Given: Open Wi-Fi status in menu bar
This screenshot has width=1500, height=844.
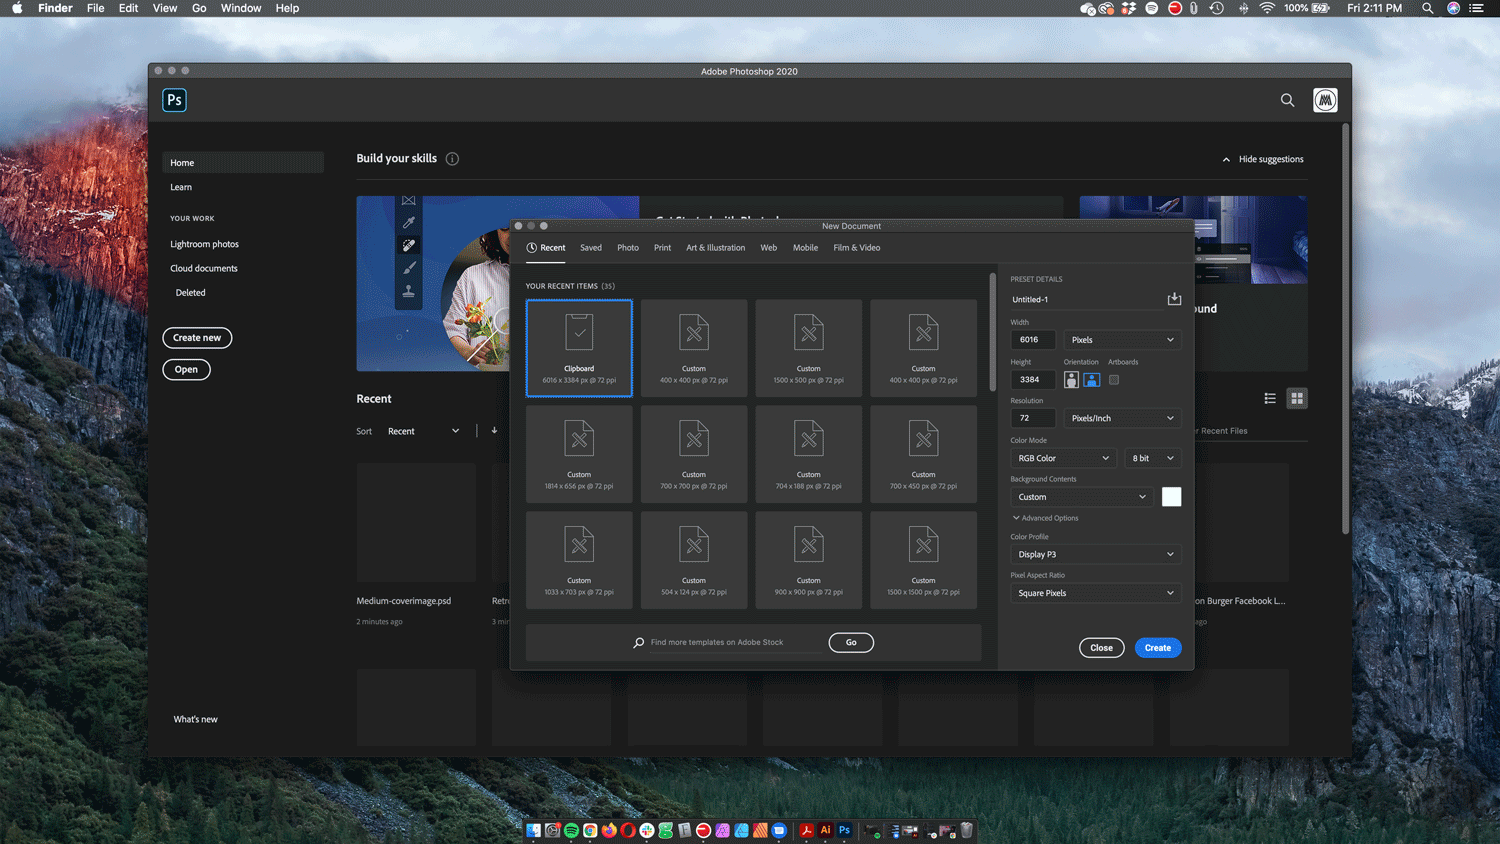Looking at the screenshot, I should tap(1267, 8).
